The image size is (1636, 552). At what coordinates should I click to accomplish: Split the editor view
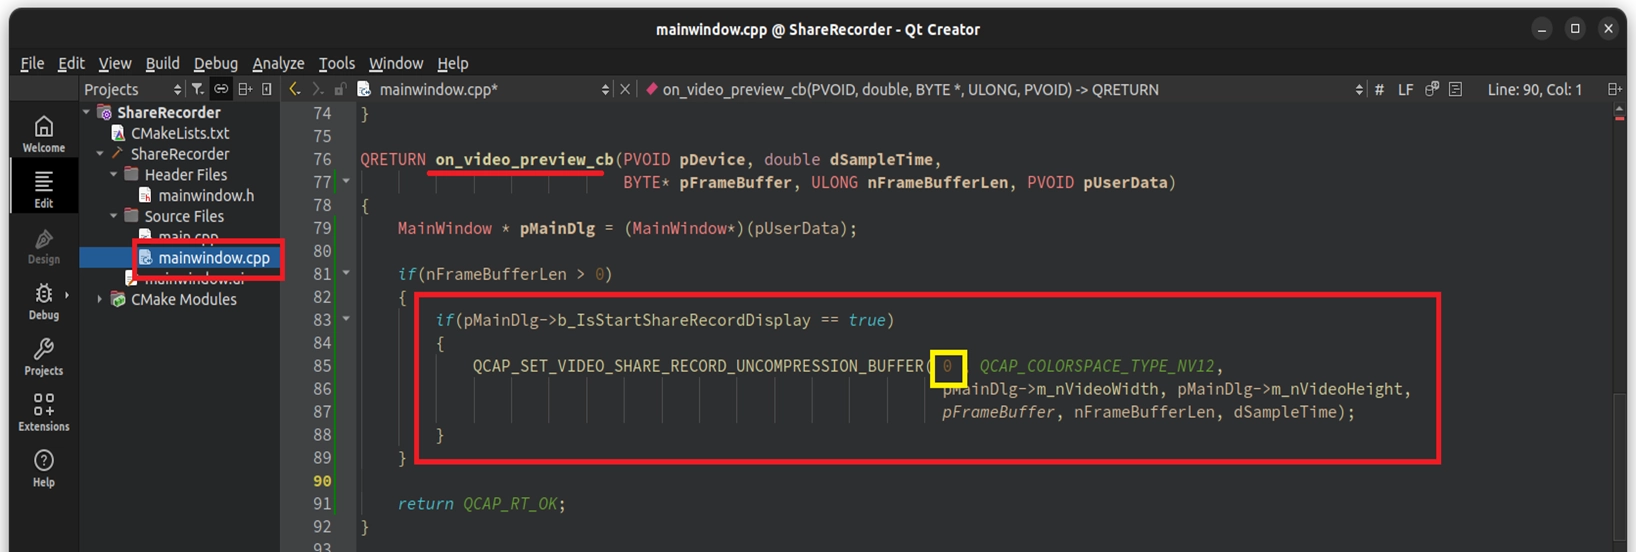tap(1614, 90)
